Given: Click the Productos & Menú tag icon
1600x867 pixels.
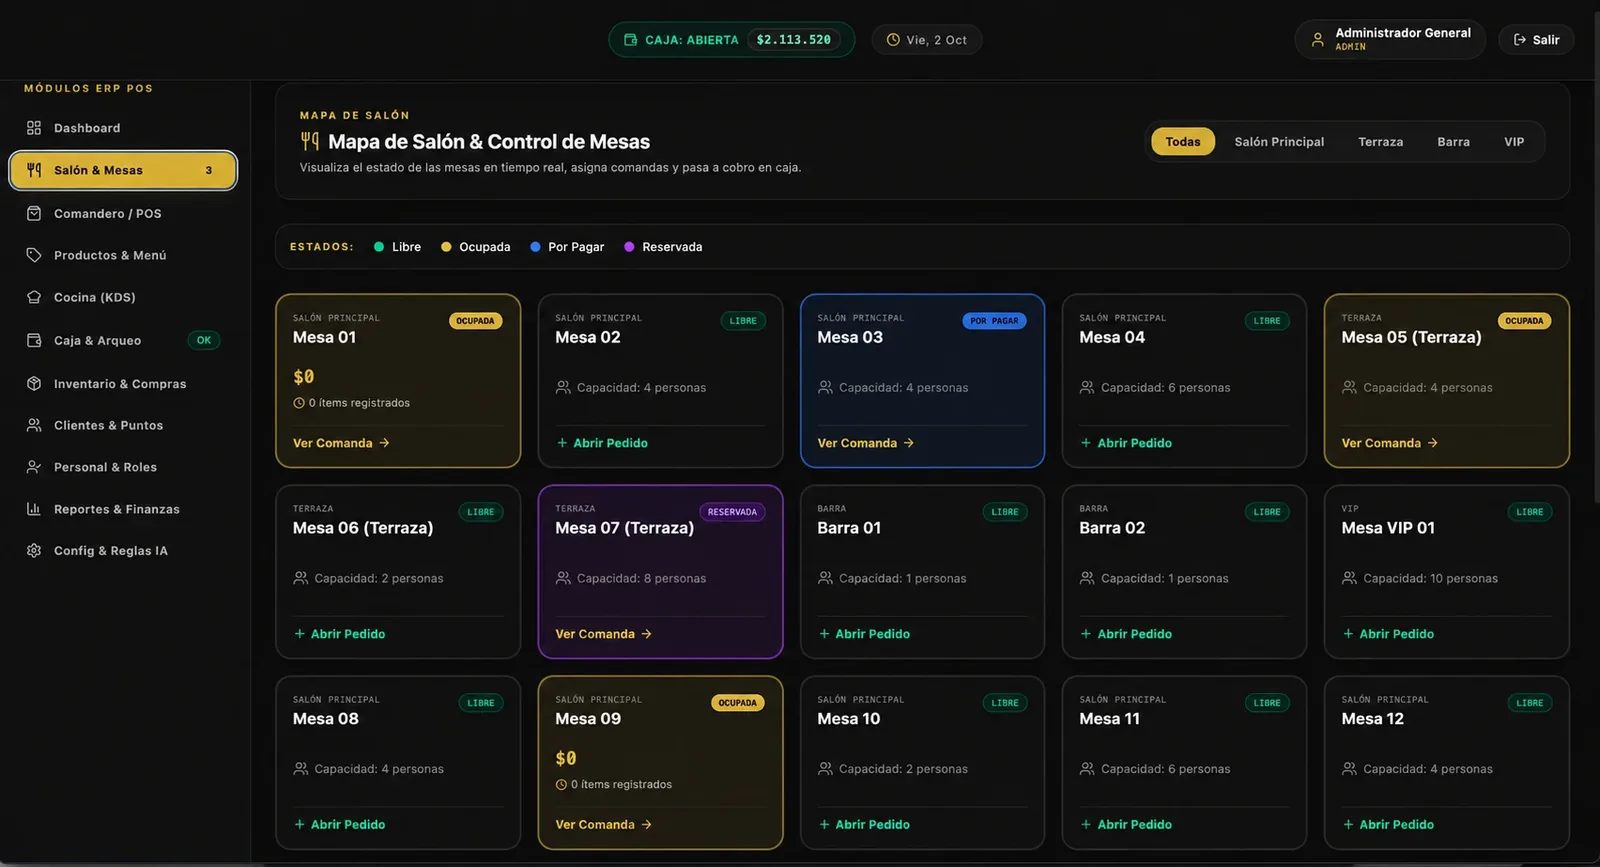Looking at the screenshot, I should point(34,255).
